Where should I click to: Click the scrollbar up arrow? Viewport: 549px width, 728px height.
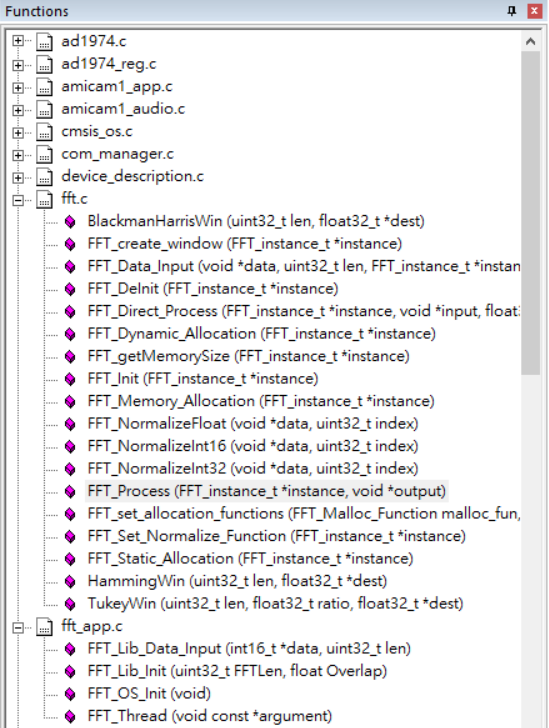530,42
